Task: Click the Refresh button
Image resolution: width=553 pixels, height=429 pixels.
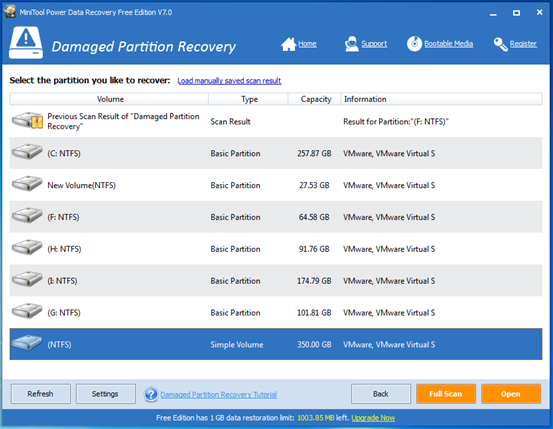Action: 41,394
